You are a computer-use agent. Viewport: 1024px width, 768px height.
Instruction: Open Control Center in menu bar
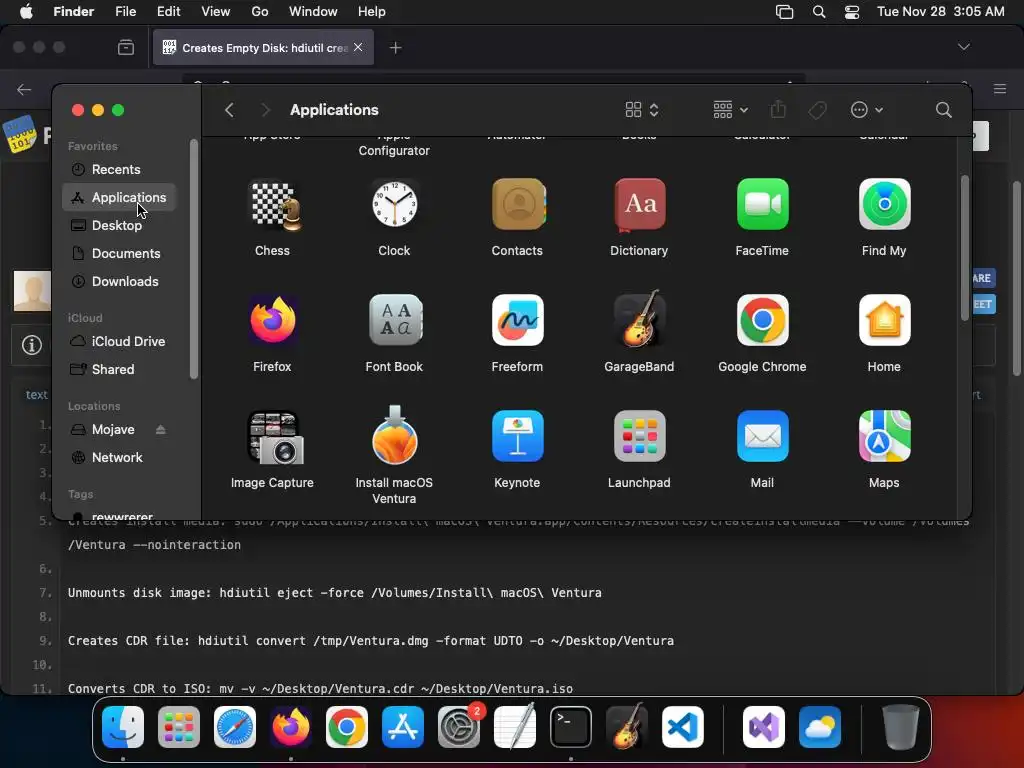pyautogui.click(x=852, y=12)
